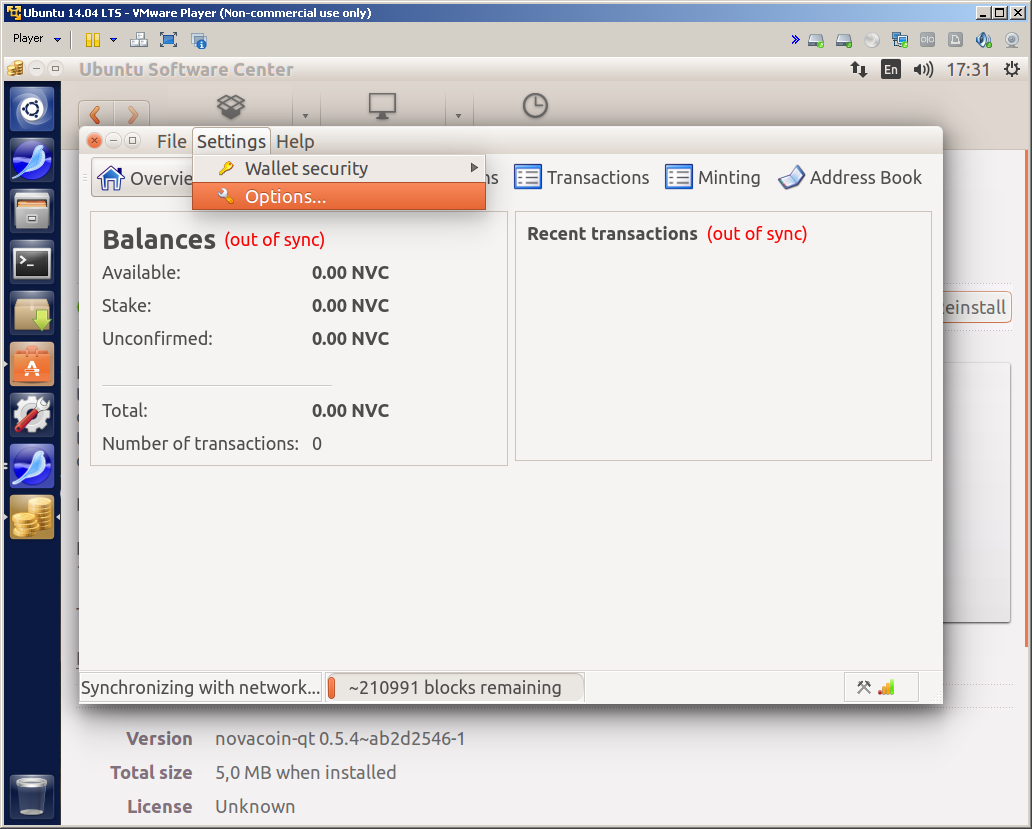Click the VMware webcam device icon

pyautogui.click(x=1012, y=40)
